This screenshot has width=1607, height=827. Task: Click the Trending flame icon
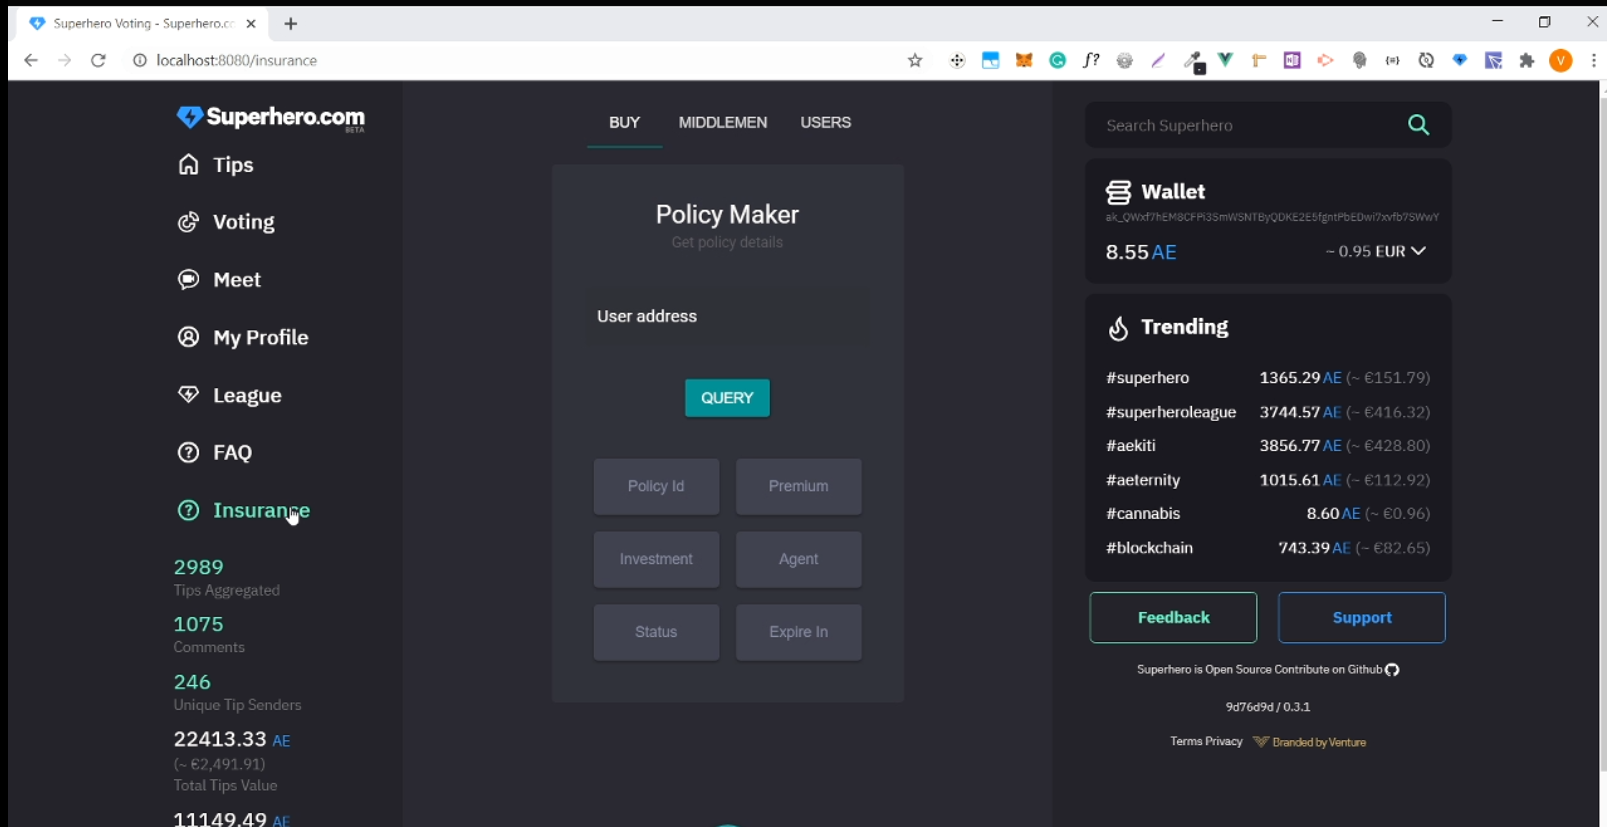click(x=1118, y=327)
